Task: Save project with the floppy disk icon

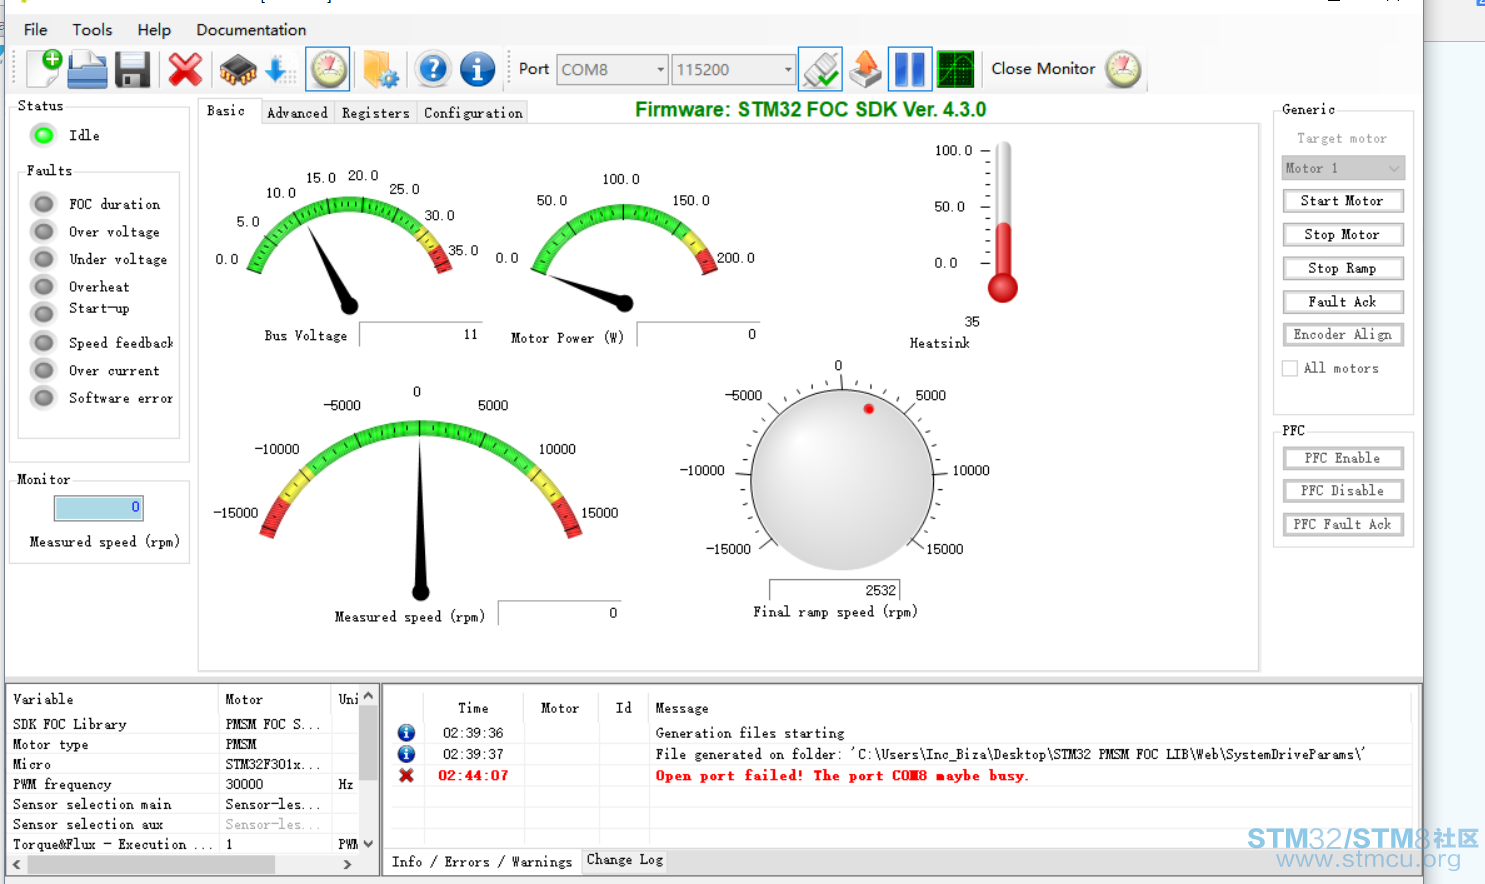Action: pyautogui.click(x=132, y=69)
